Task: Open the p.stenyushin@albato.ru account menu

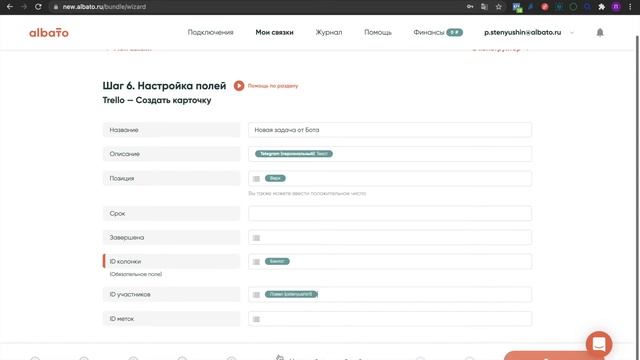Action: pos(522,32)
